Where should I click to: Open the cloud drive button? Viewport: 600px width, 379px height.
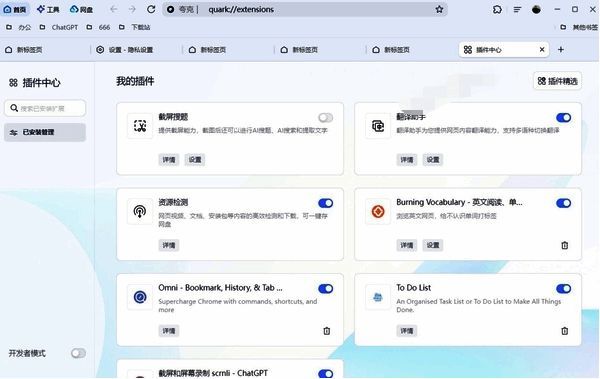[x=81, y=9]
